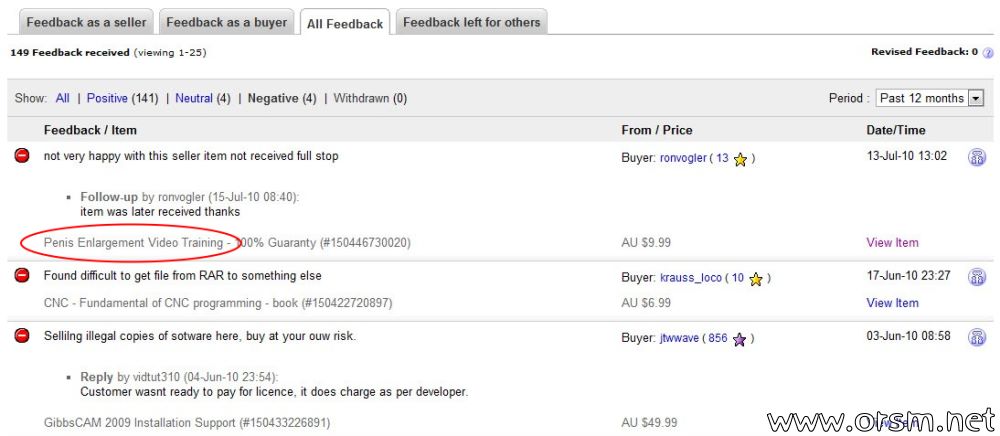Image resolution: width=1000 pixels, height=436 pixels.
Task: Click the report icon next to 03-Jun-10 date
Action: click(x=977, y=337)
